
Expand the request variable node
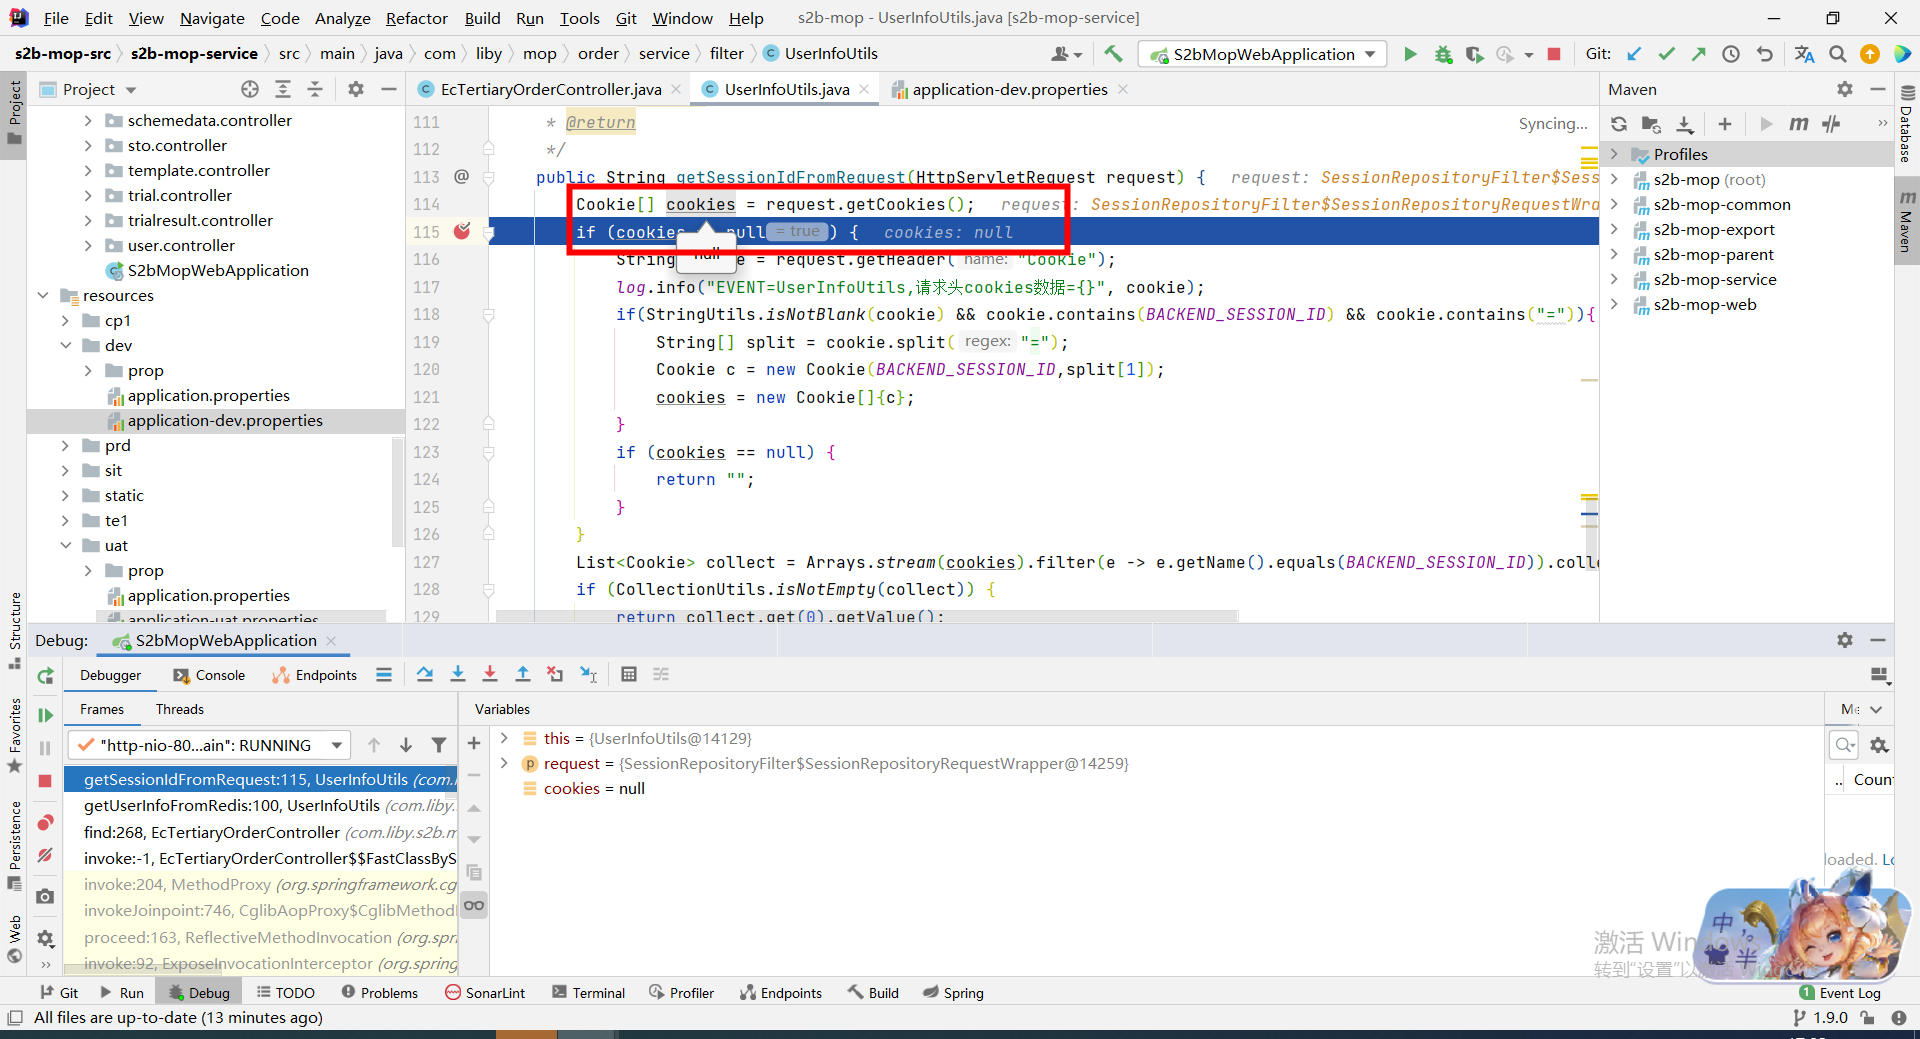point(503,763)
